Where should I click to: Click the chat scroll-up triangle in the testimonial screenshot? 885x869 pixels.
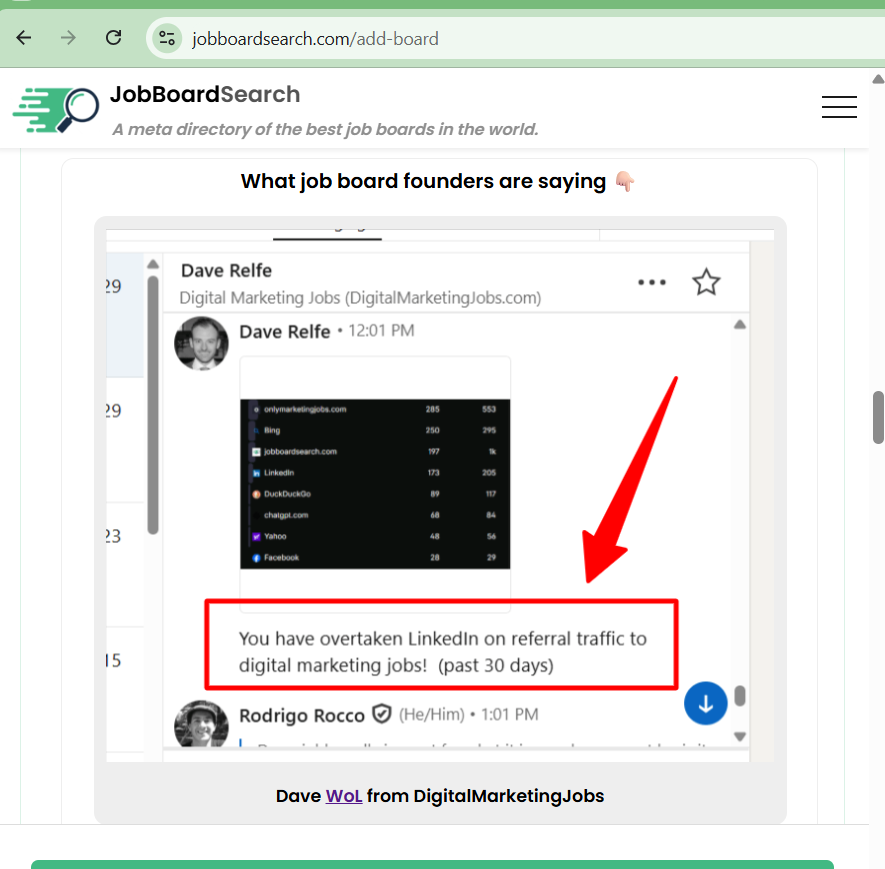coord(740,324)
